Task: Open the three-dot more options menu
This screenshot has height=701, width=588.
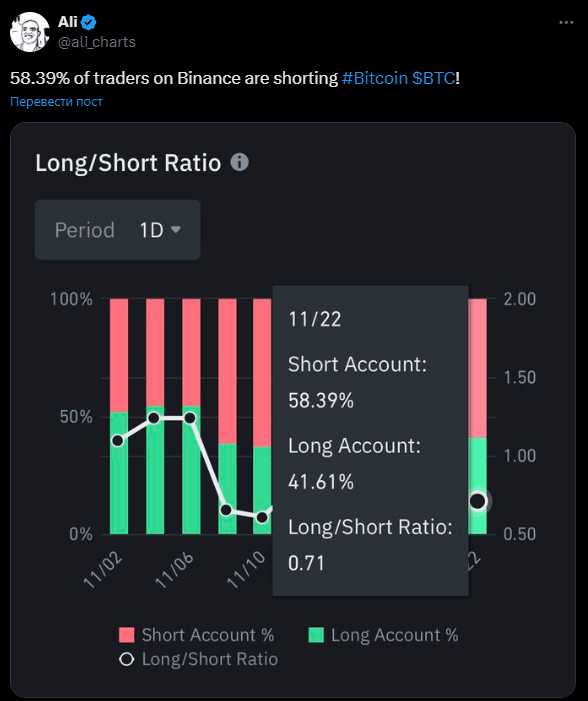Action: pos(566,22)
